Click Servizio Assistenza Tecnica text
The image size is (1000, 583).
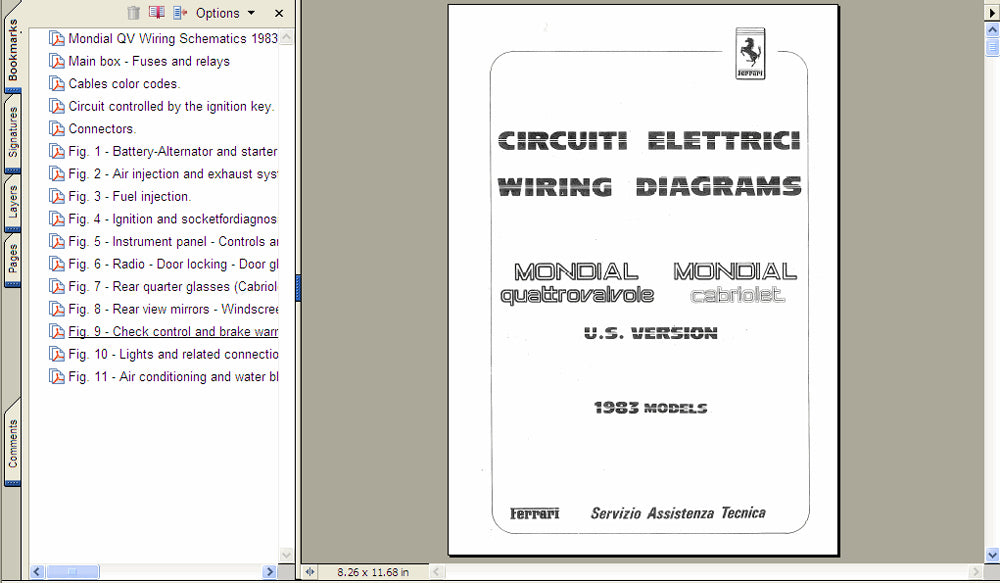[678, 513]
